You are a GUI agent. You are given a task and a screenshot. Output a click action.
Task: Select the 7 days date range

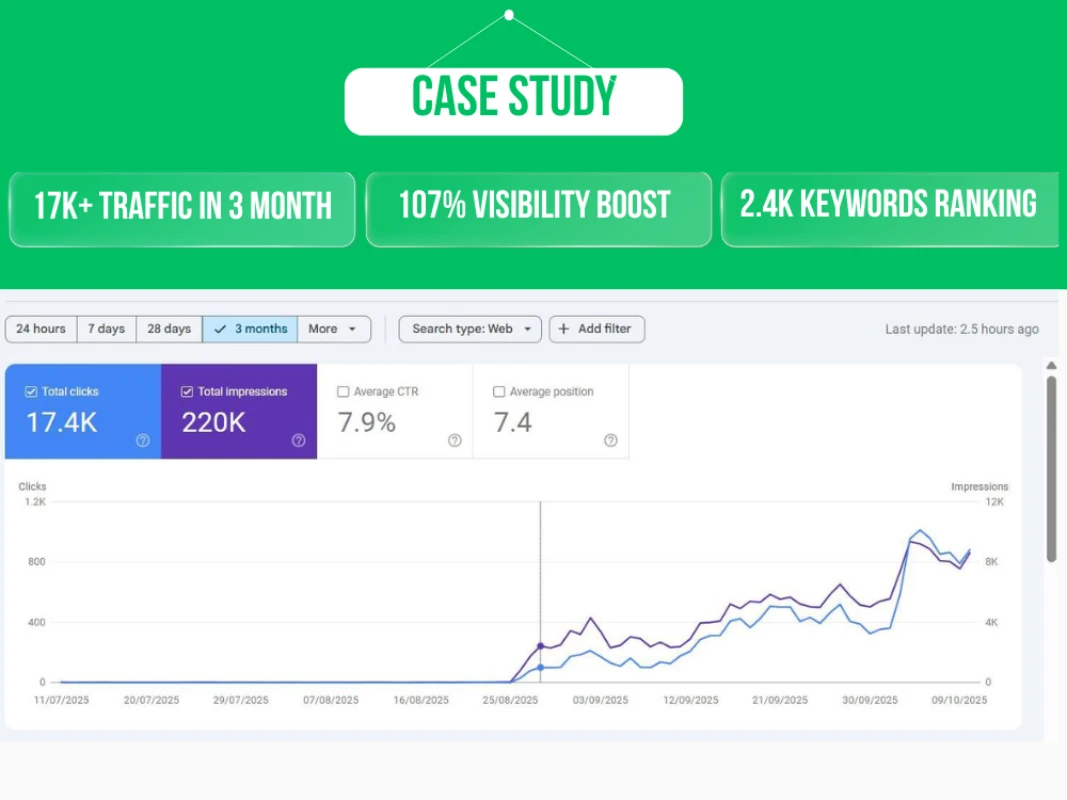coord(106,329)
